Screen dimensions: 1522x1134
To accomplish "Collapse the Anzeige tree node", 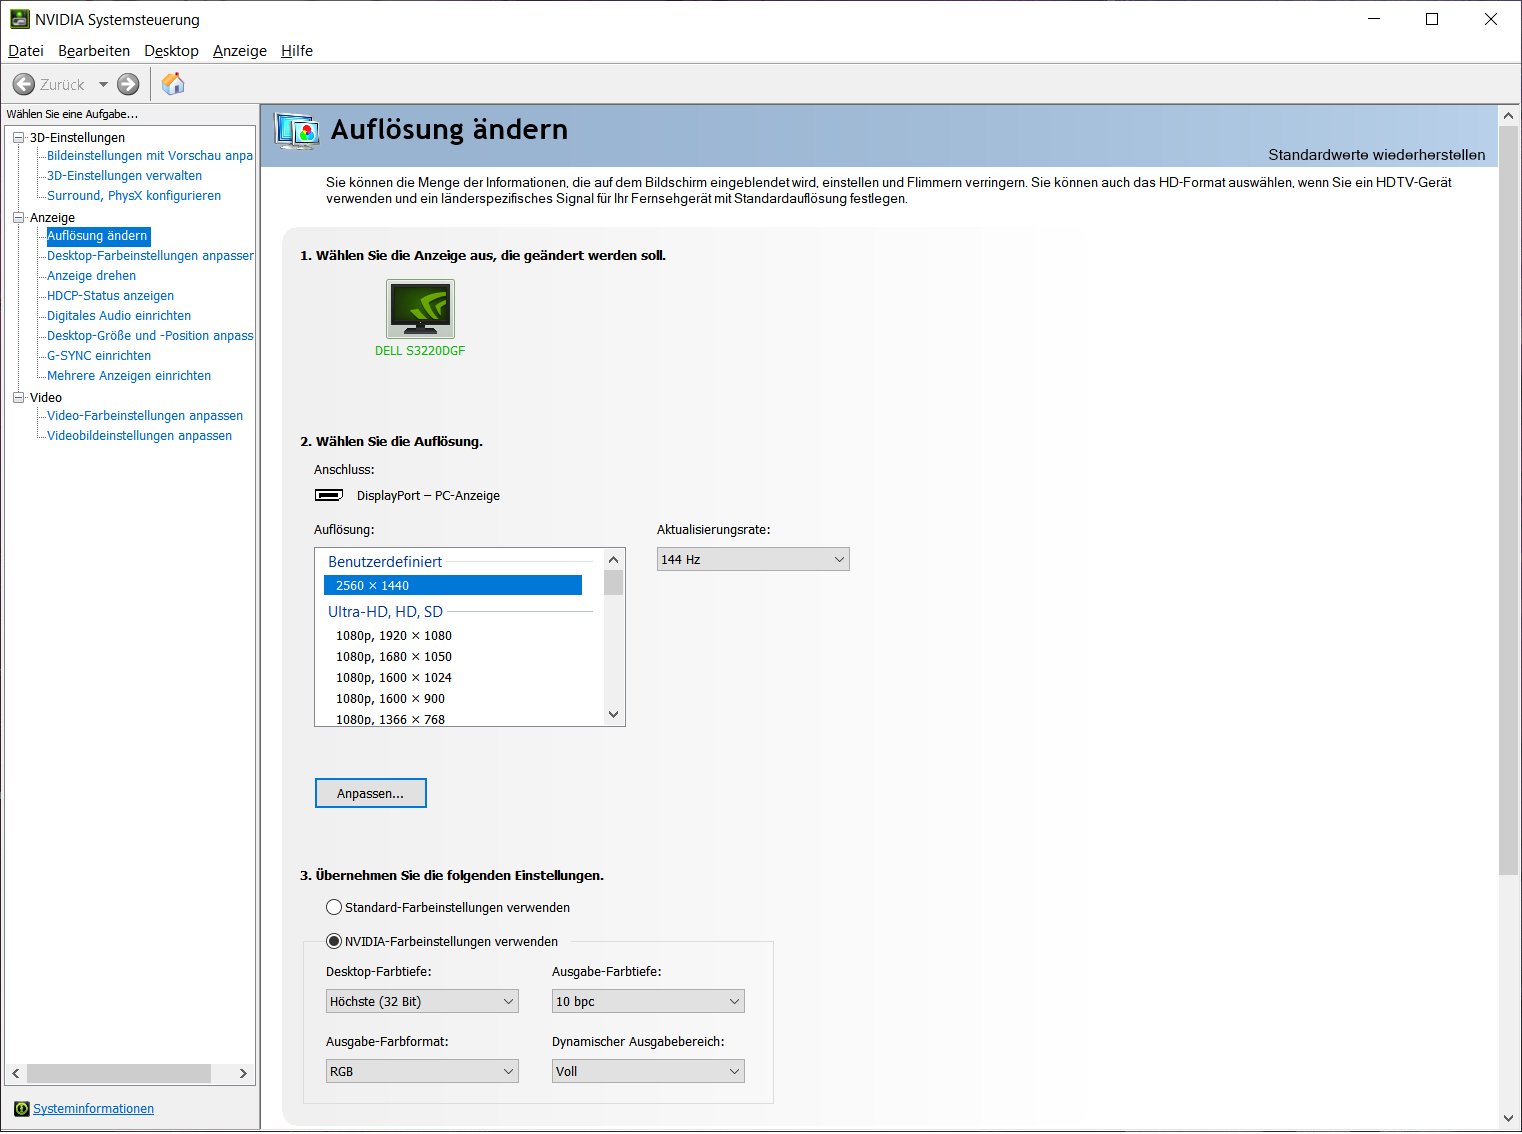I will (18, 217).
